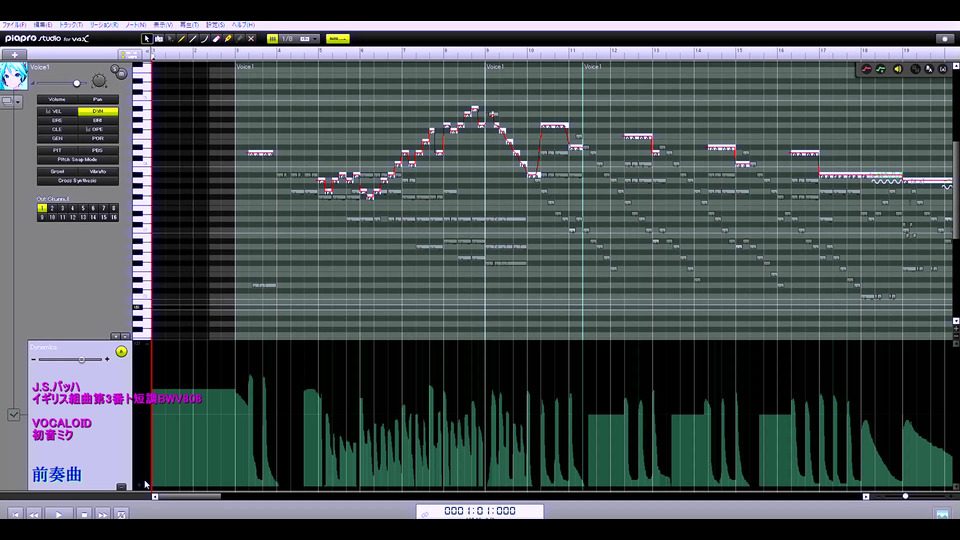Click the rewind transport button
The height and width of the screenshot is (540, 960).
pyautogui.click(x=34, y=514)
